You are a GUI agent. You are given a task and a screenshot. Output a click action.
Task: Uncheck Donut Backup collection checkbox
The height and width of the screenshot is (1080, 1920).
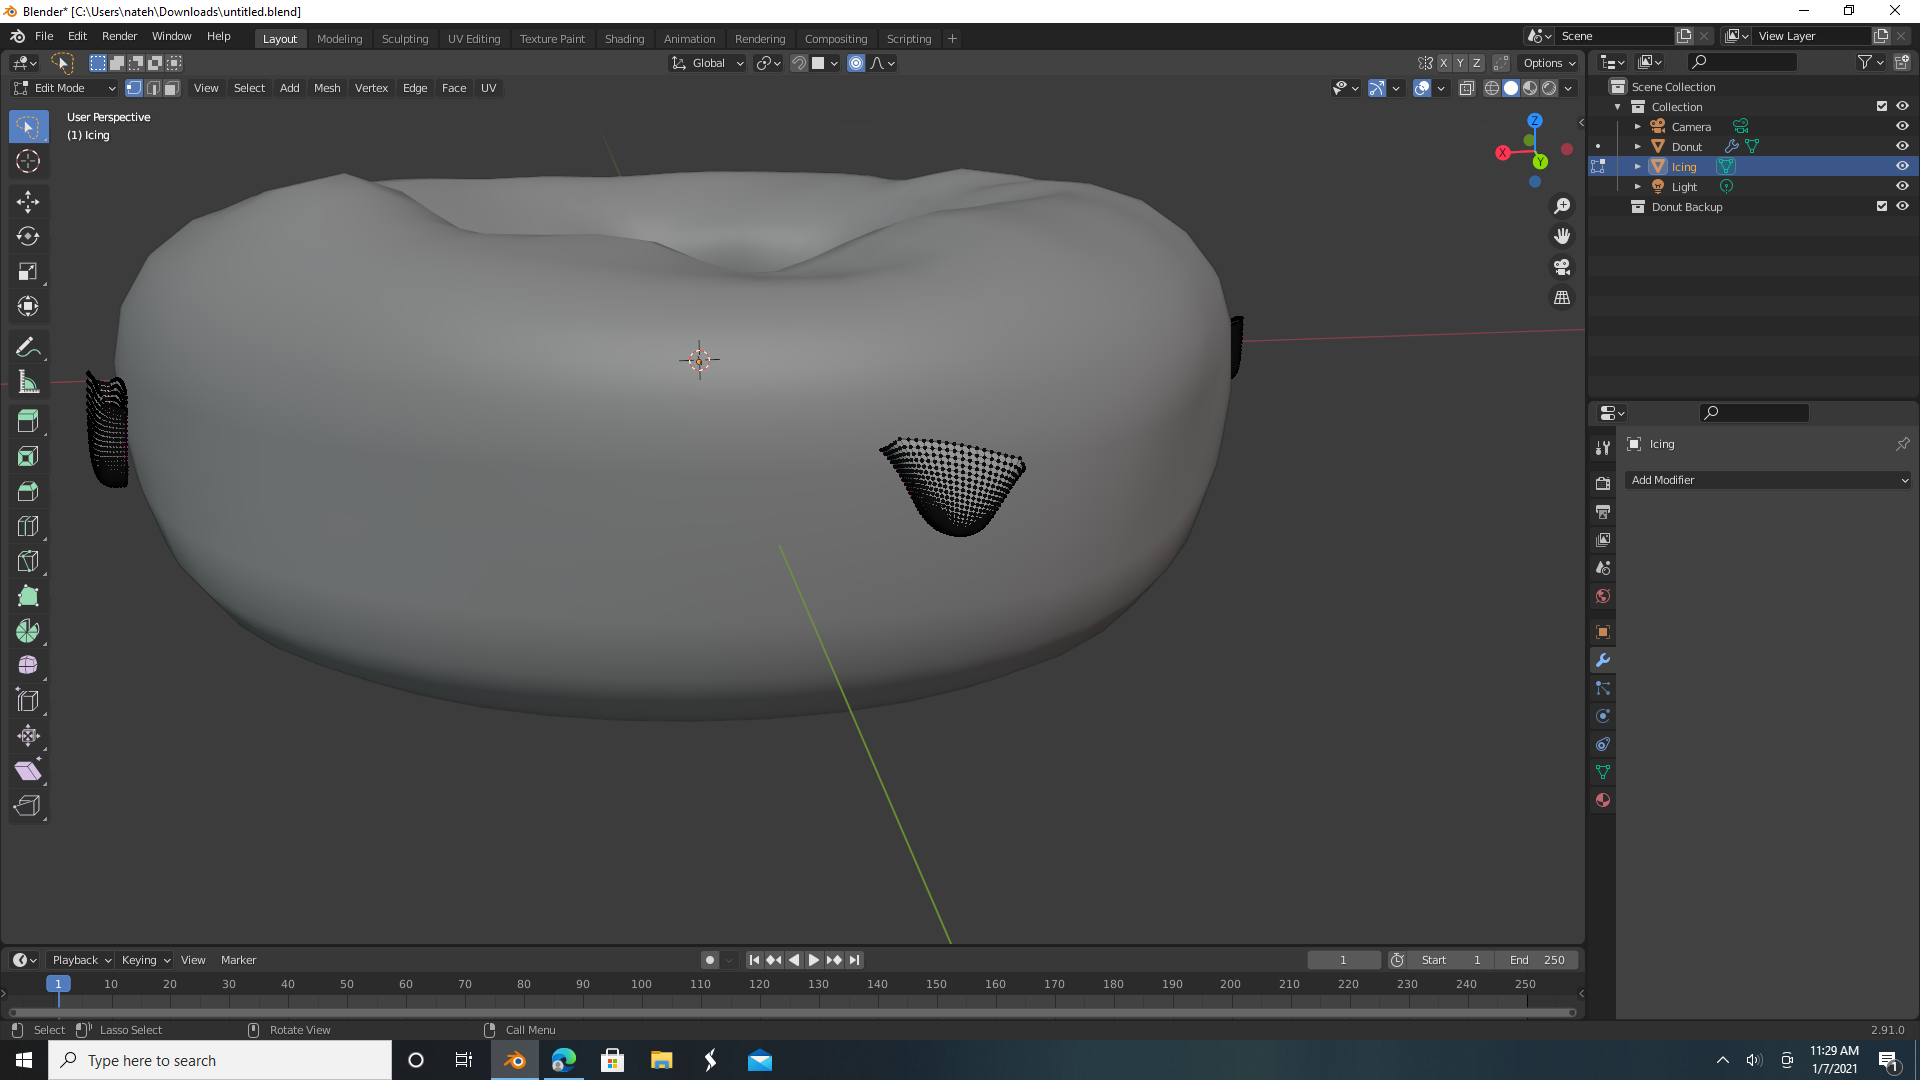[x=1882, y=207]
